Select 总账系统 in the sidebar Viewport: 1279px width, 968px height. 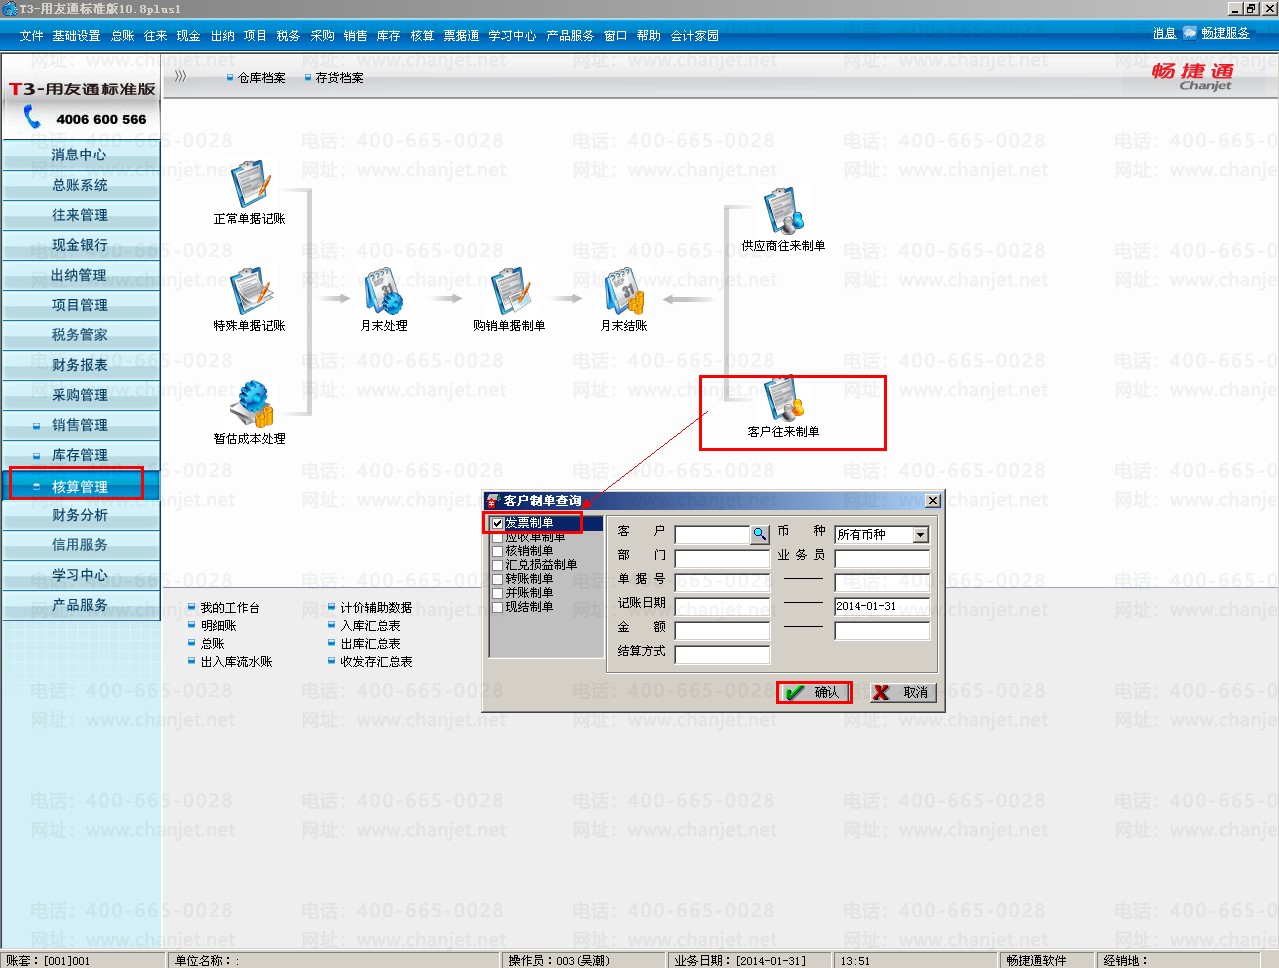(x=80, y=185)
